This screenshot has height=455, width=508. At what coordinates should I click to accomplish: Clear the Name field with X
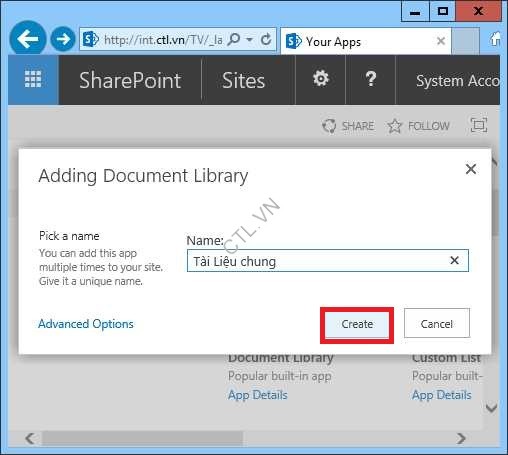(x=454, y=260)
